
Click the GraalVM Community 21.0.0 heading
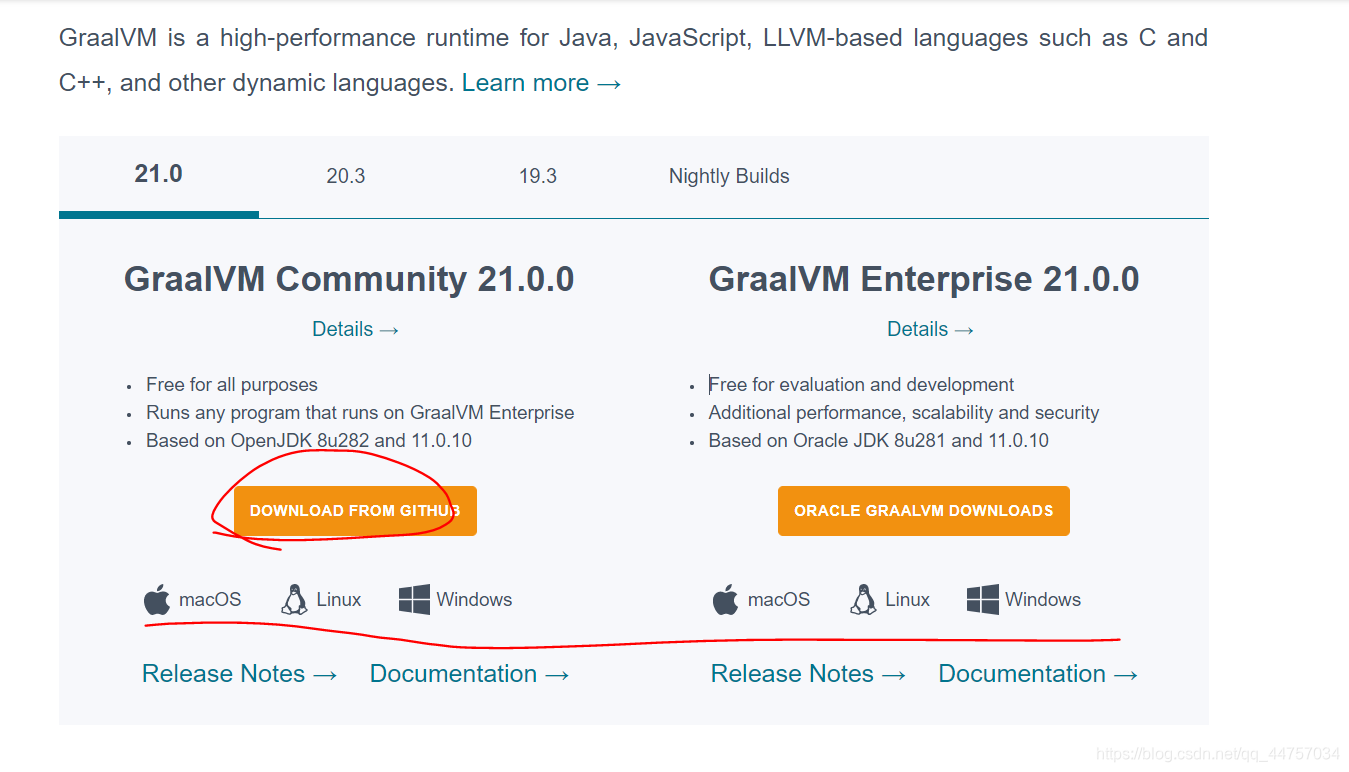[x=349, y=279]
